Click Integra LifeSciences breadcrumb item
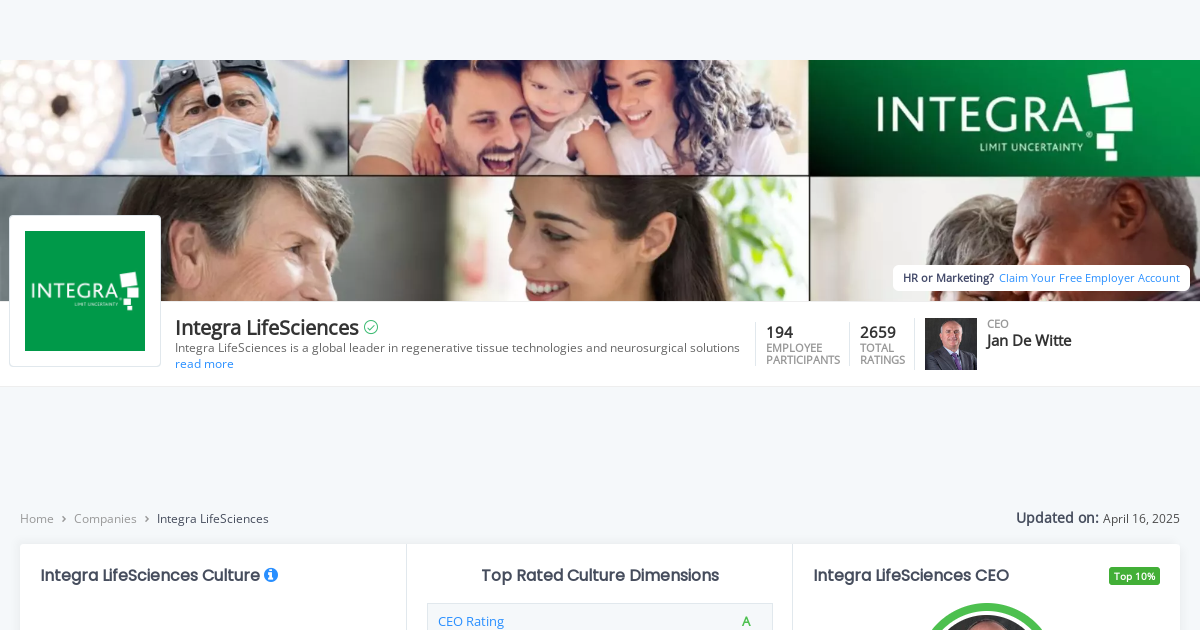1200x630 pixels. [213, 519]
